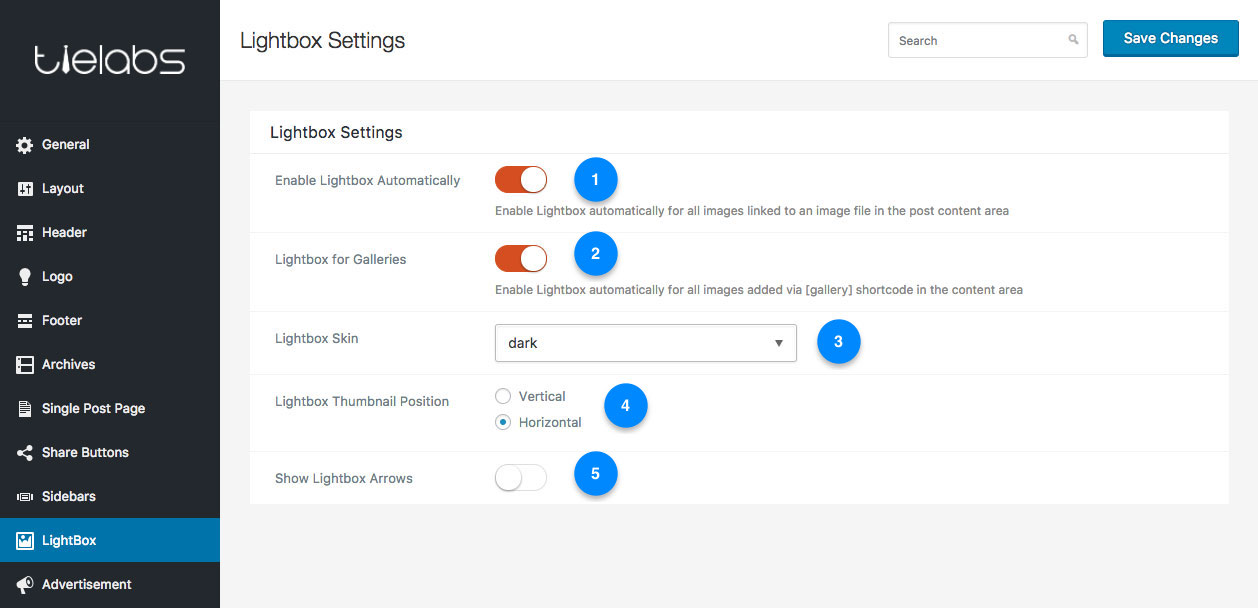Select the LightBox menu item

pos(110,540)
